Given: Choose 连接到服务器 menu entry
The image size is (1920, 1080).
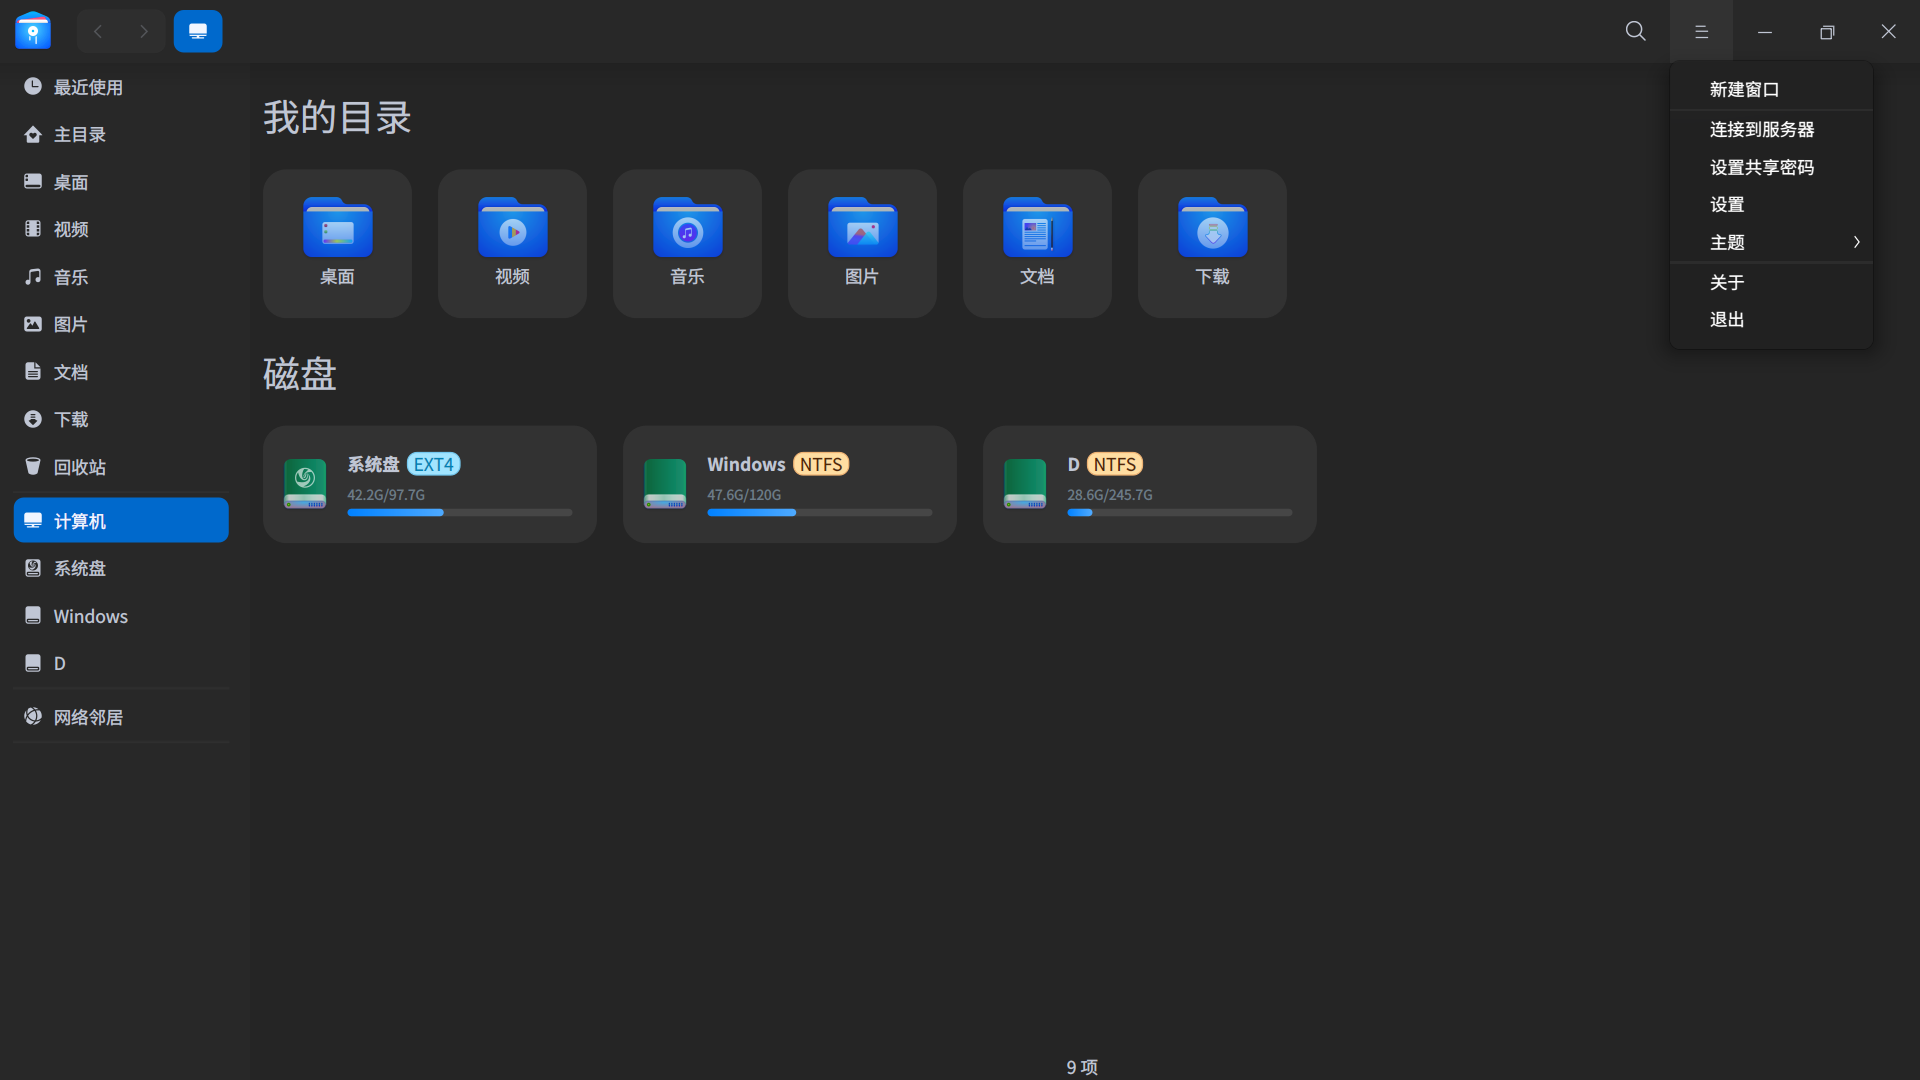Looking at the screenshot, I should click(x=1761, y=130).
